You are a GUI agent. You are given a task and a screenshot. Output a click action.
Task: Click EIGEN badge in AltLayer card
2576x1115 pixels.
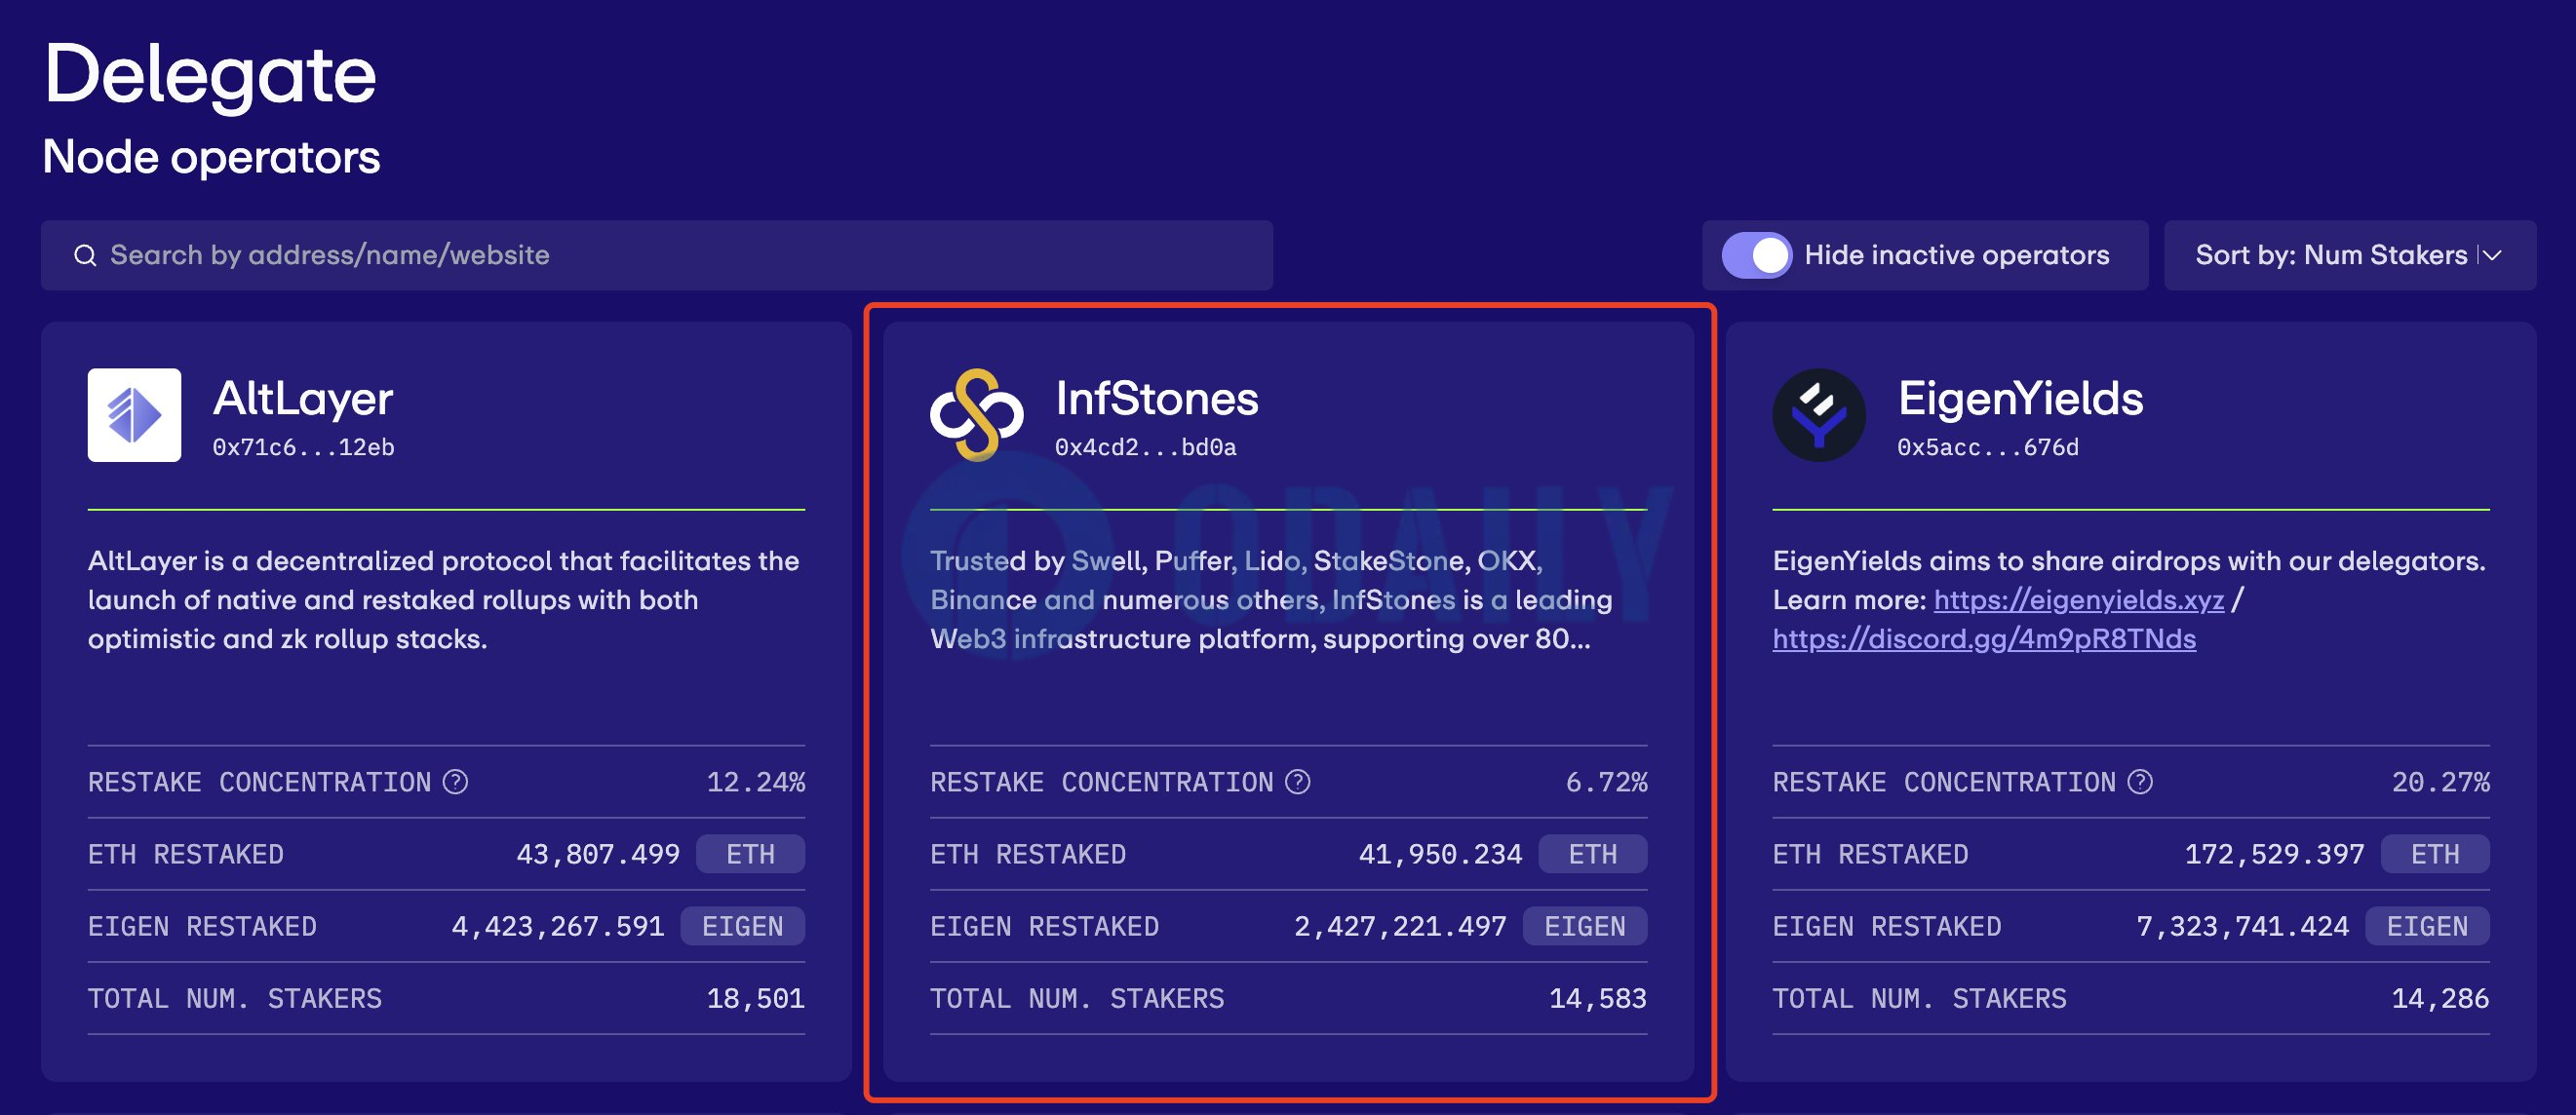743,926
